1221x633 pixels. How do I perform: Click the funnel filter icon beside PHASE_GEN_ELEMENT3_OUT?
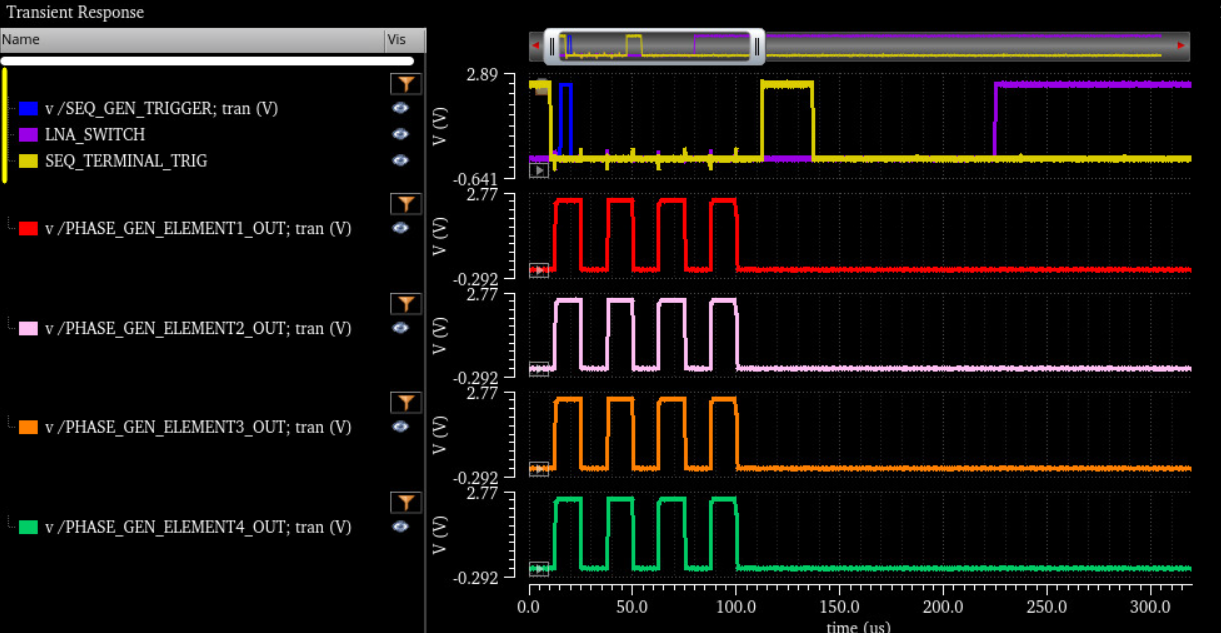click(405, 402)
